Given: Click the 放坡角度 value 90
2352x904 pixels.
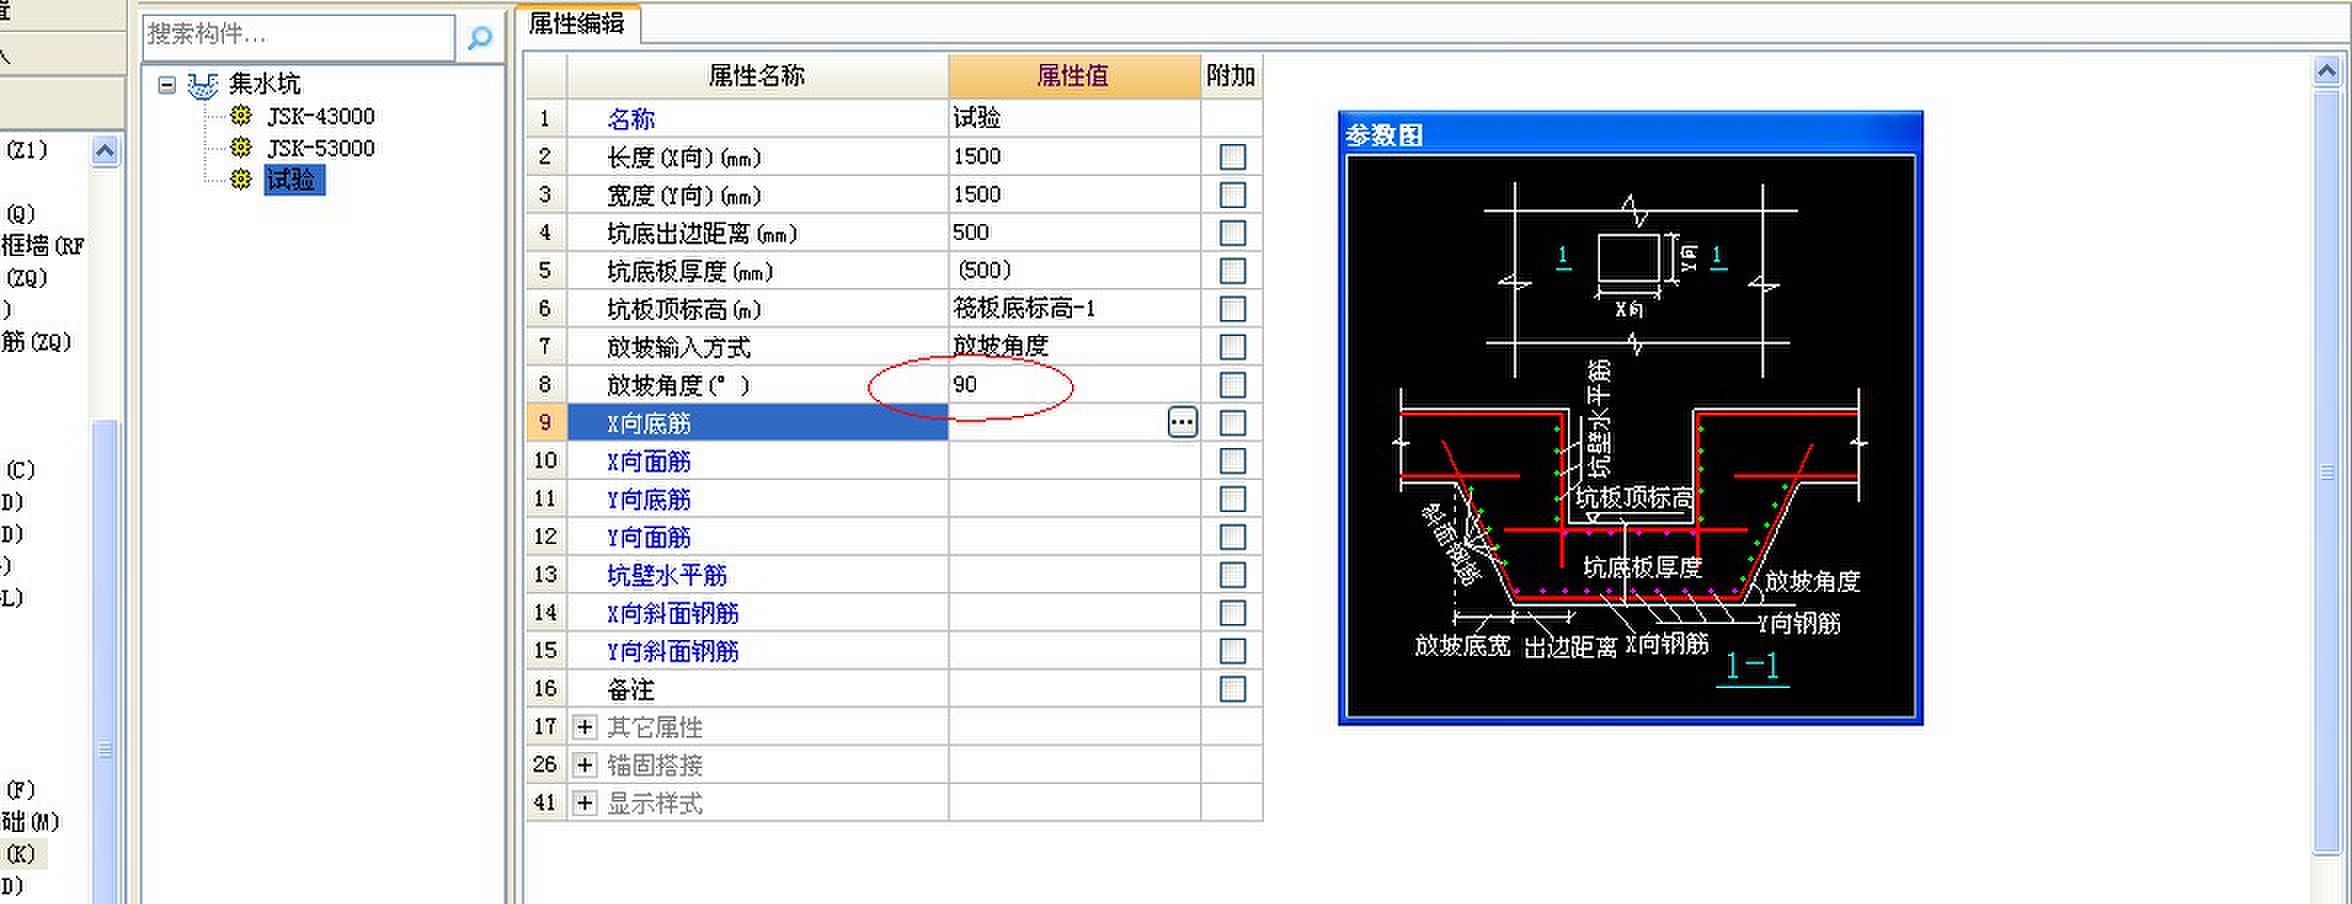Looking at the screenshot, I should 1074,385.
